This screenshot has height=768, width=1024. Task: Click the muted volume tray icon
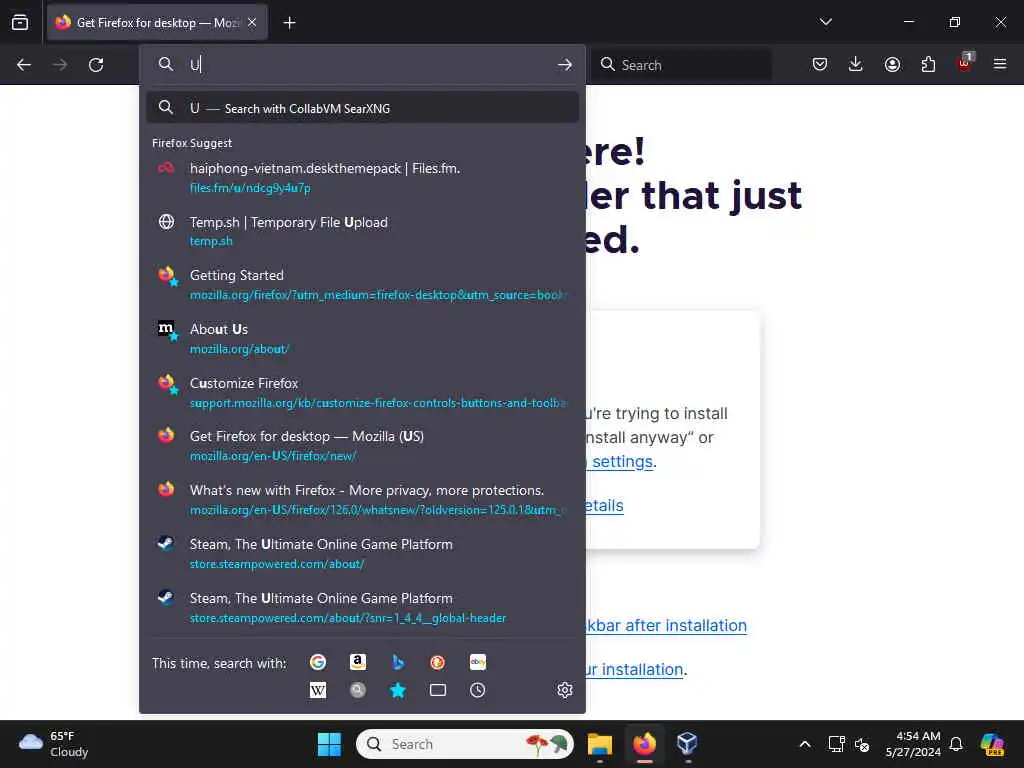(x=862, y=744)
